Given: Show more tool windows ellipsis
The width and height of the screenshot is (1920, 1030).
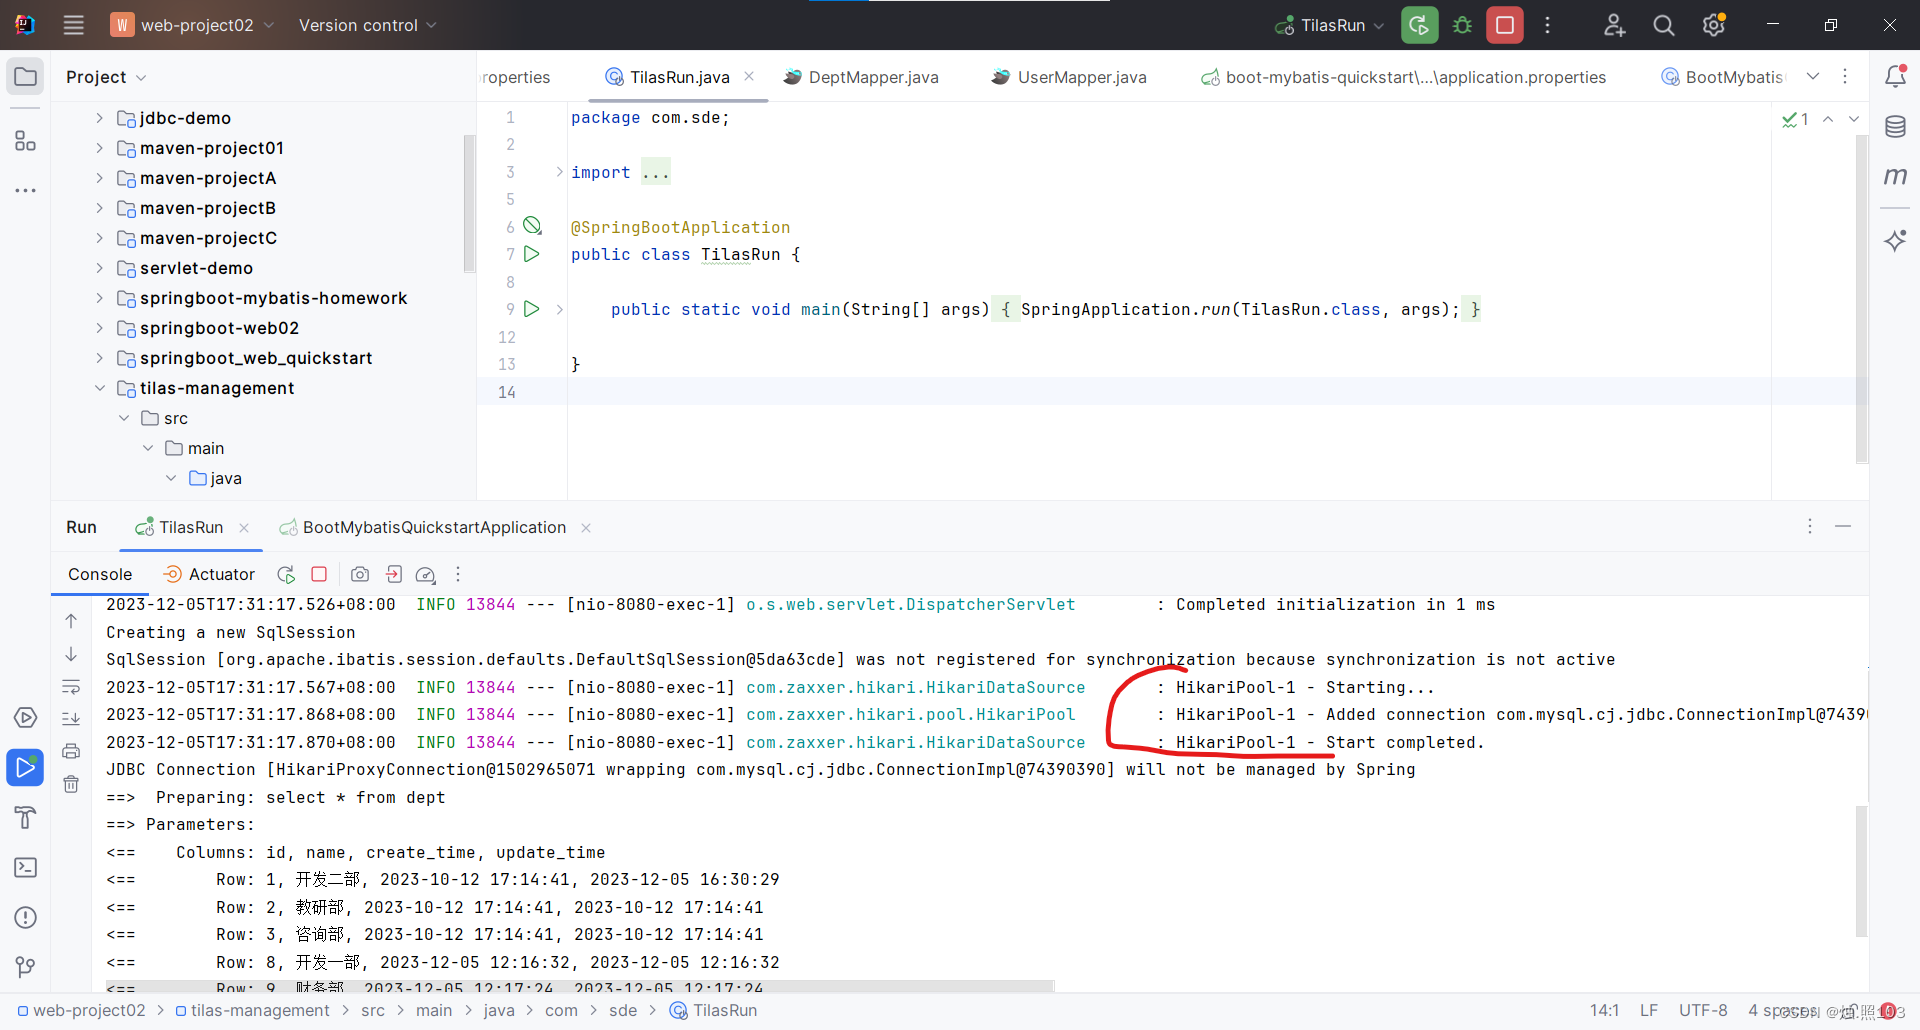Looking at the screenshot, I should [26, 190].
